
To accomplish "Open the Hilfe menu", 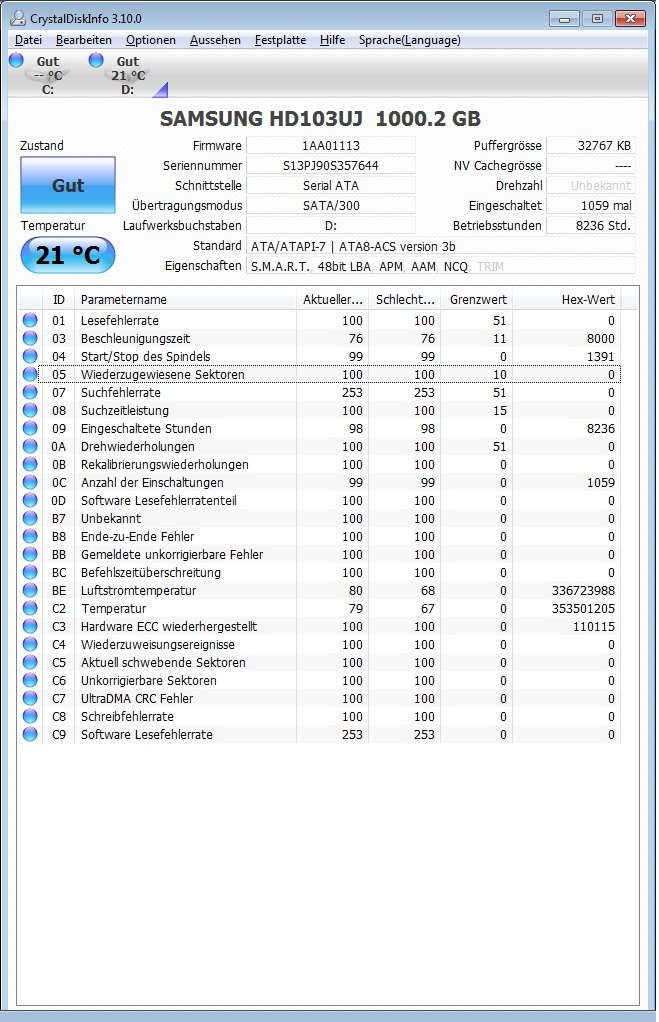I will (332, 40).
